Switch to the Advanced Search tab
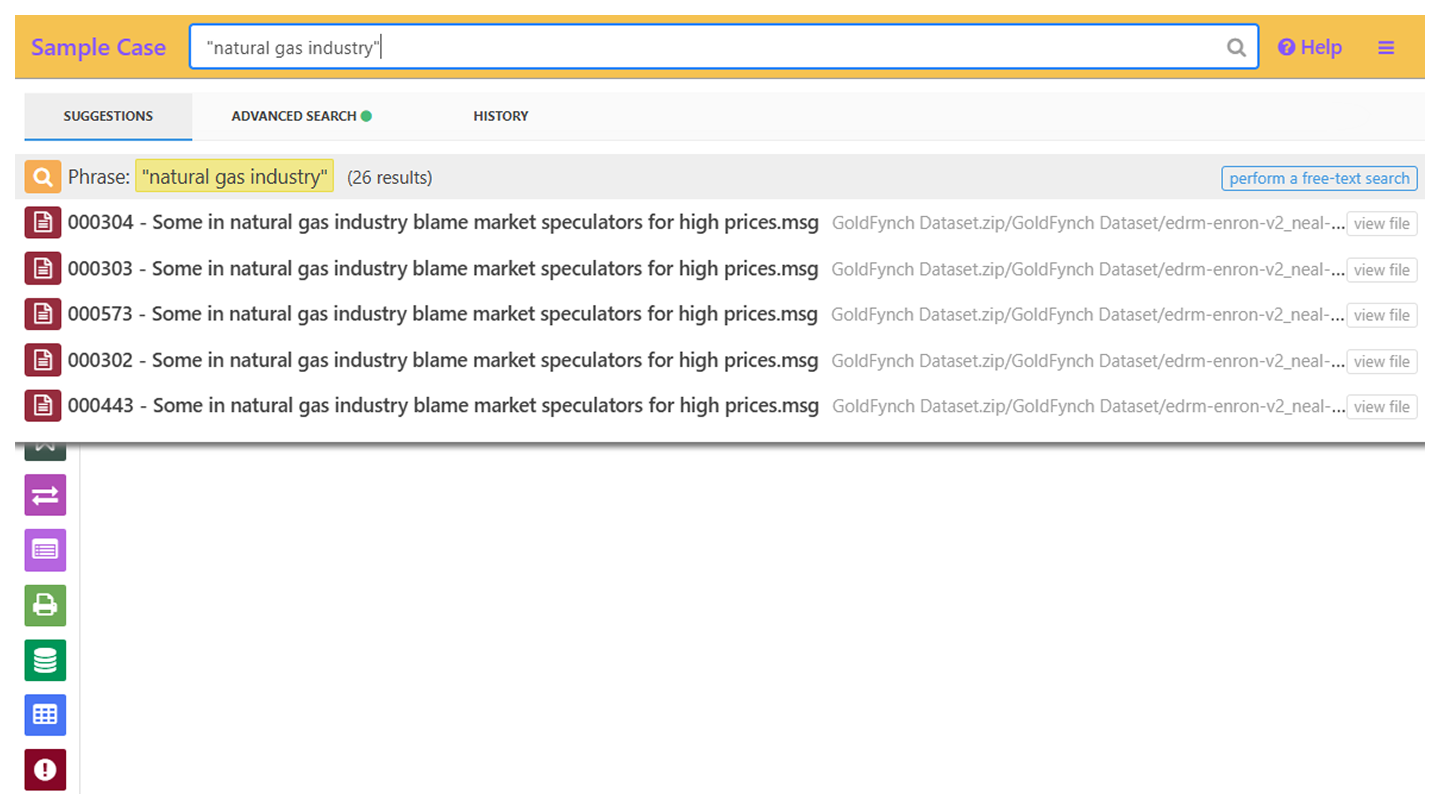This screenshot has width=1440, height=804. pos(300,116)
